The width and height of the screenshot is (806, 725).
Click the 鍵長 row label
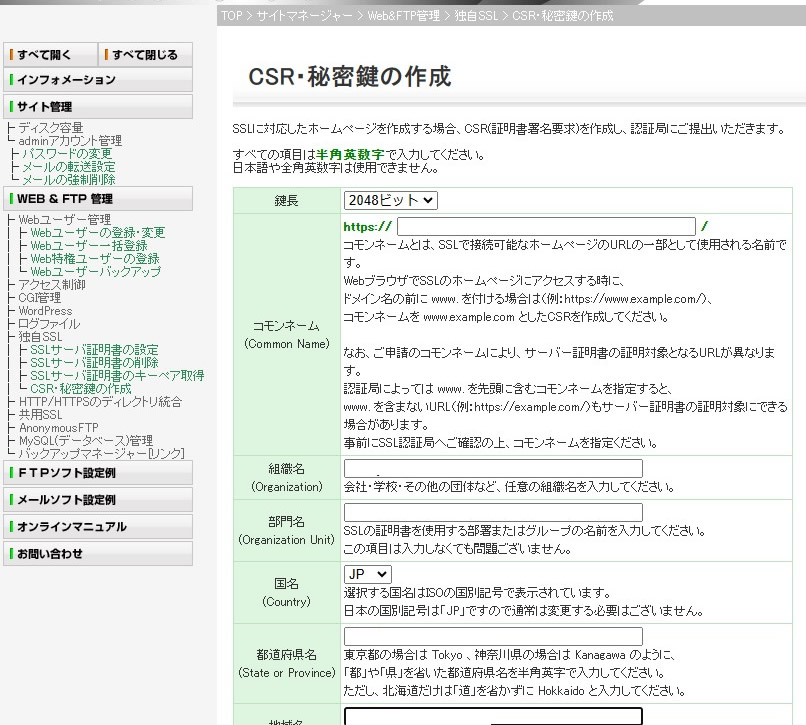[x=286, y=200]
